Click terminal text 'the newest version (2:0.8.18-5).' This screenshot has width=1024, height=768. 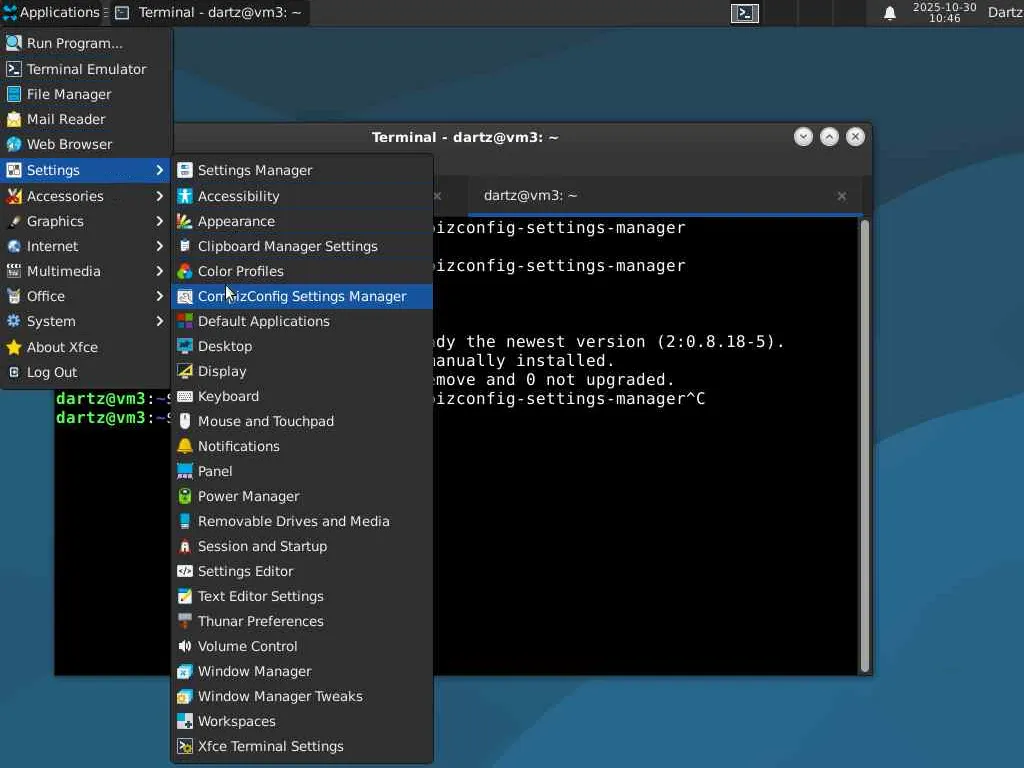pos(625,342)
